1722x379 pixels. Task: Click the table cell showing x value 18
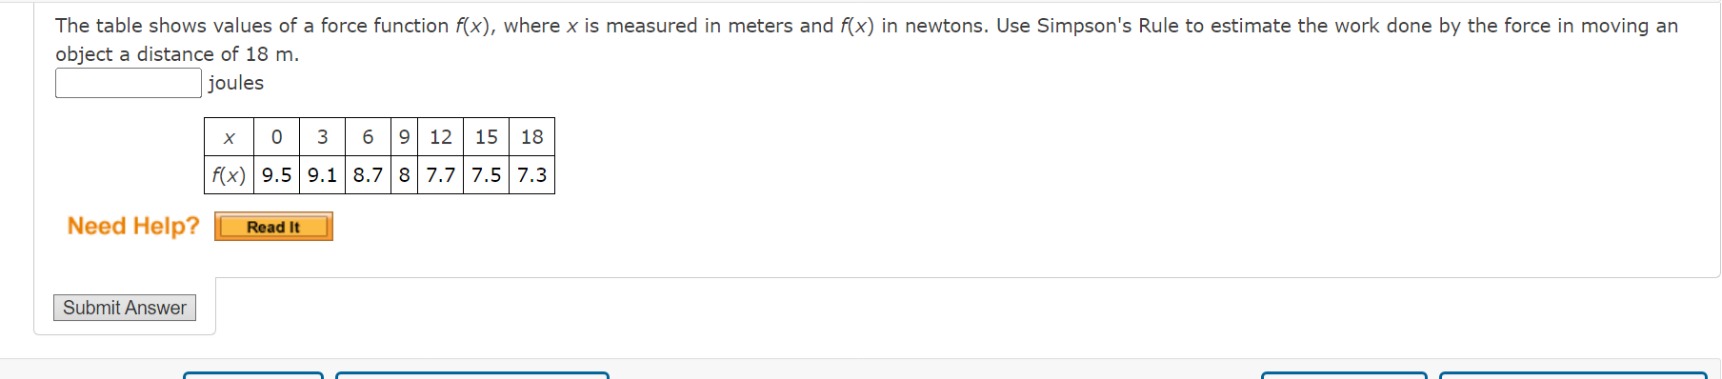click(x=532, y=137)
